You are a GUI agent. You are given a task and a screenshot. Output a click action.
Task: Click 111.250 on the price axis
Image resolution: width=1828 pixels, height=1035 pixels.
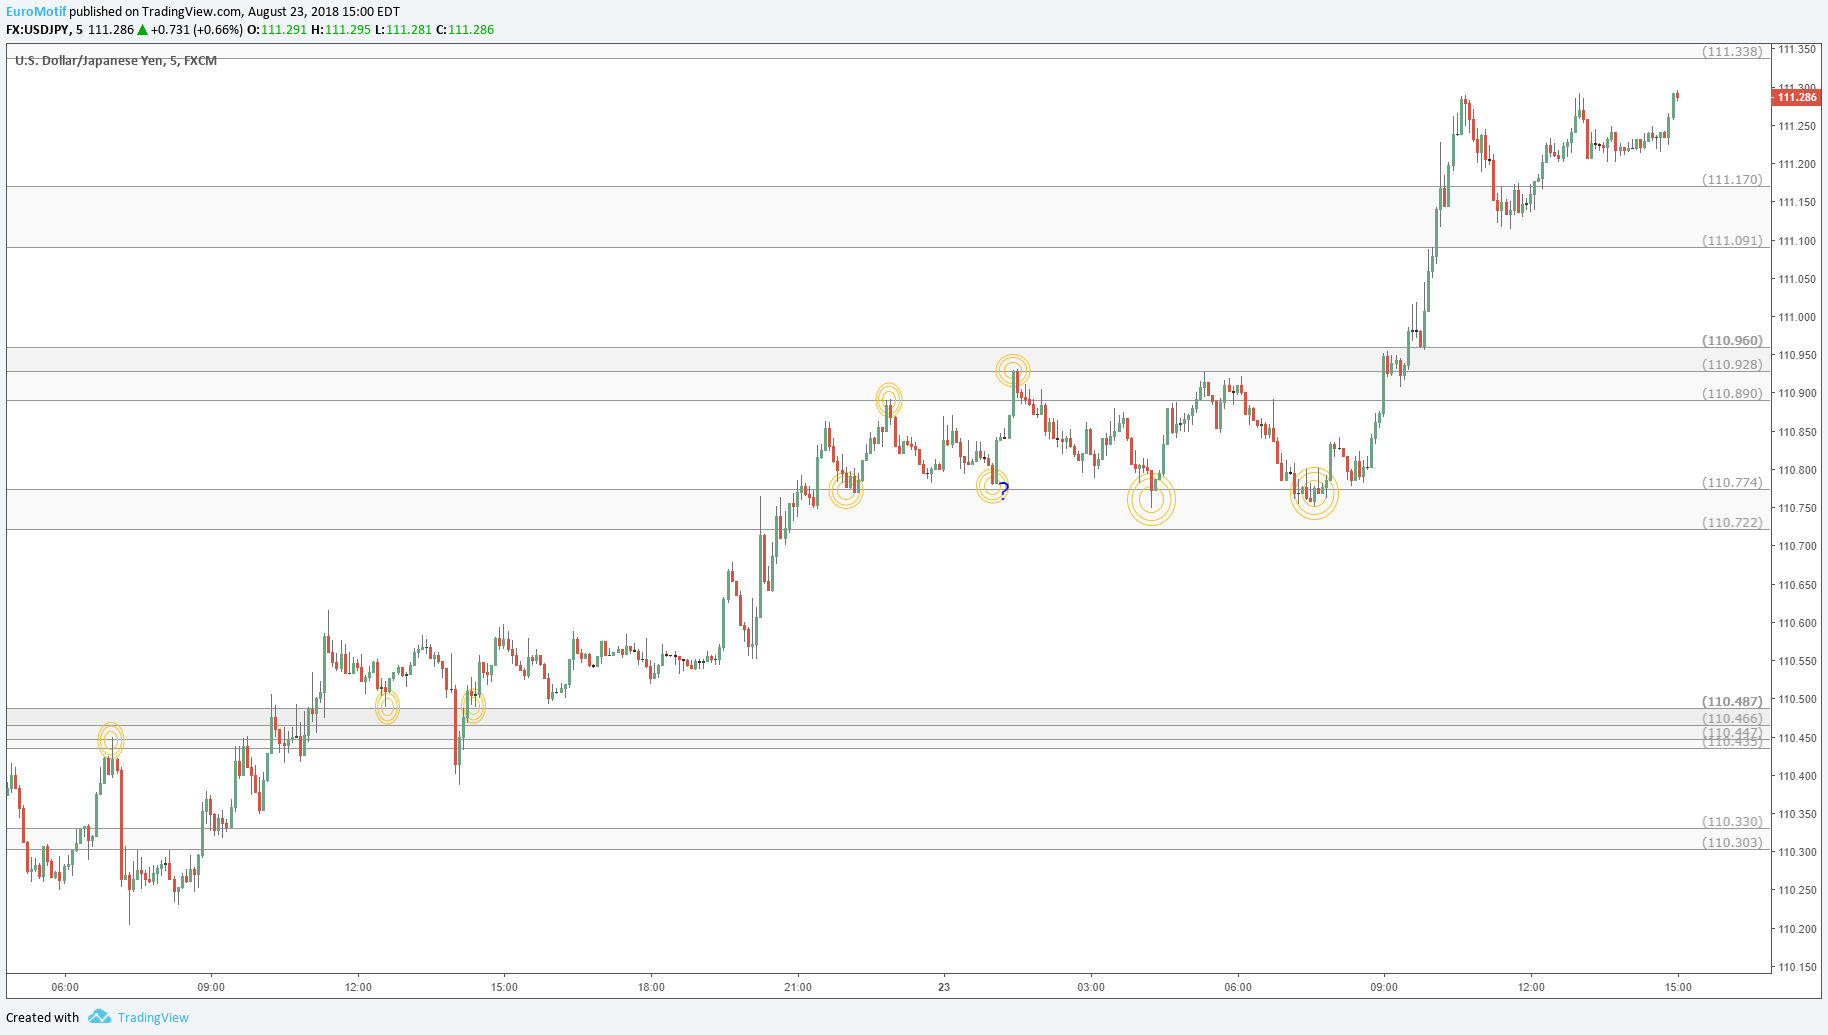(x=1797, y=126)
